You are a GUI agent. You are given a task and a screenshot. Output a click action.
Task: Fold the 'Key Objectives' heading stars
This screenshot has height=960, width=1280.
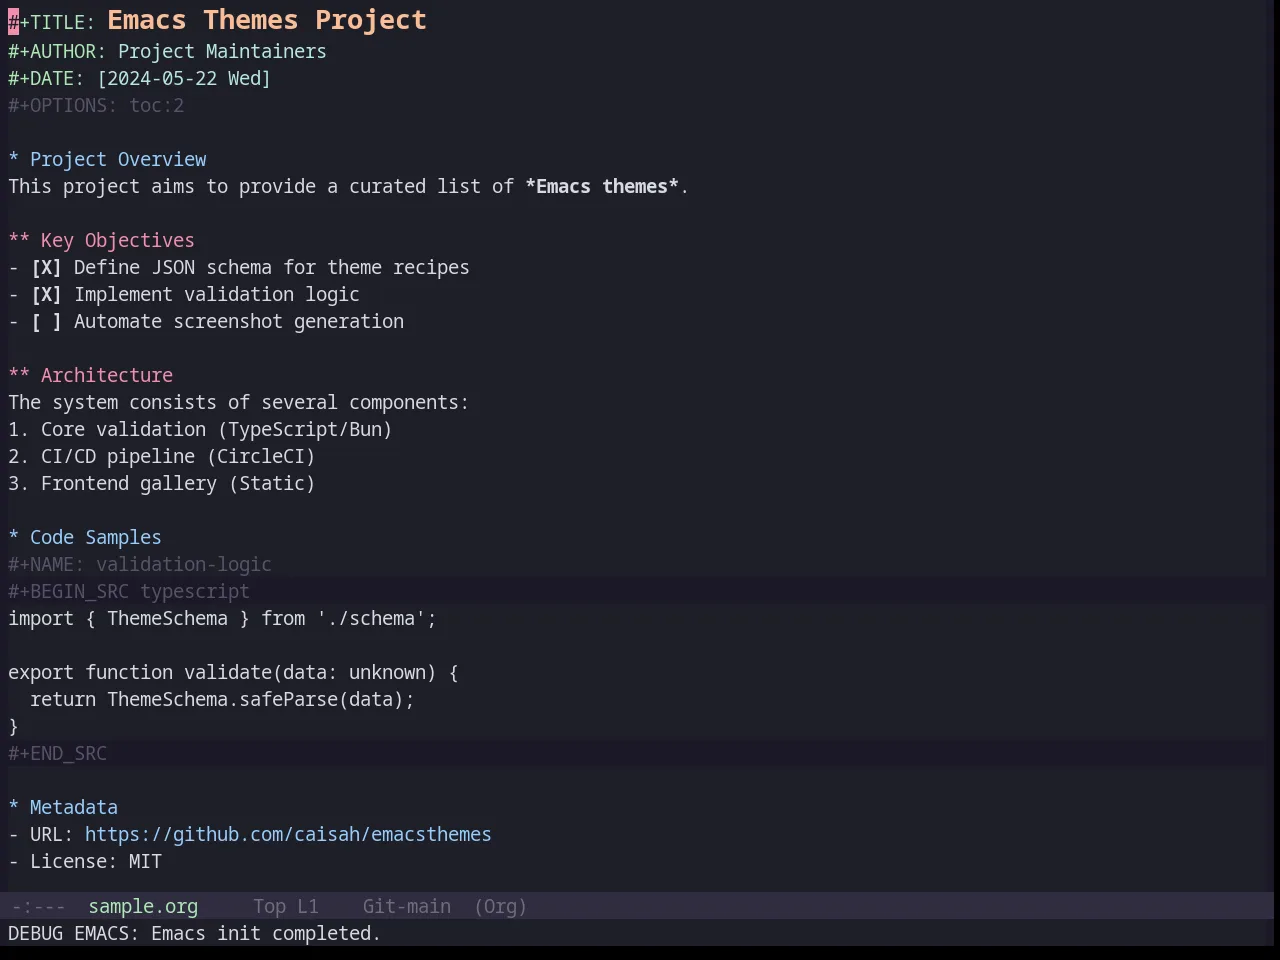(19, 240)
